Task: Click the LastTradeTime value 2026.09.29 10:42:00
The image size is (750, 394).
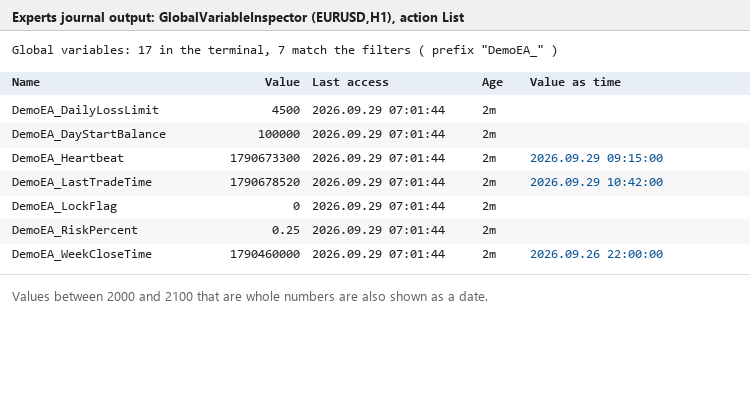Action: pyautogui.click(x=596, y=182)
